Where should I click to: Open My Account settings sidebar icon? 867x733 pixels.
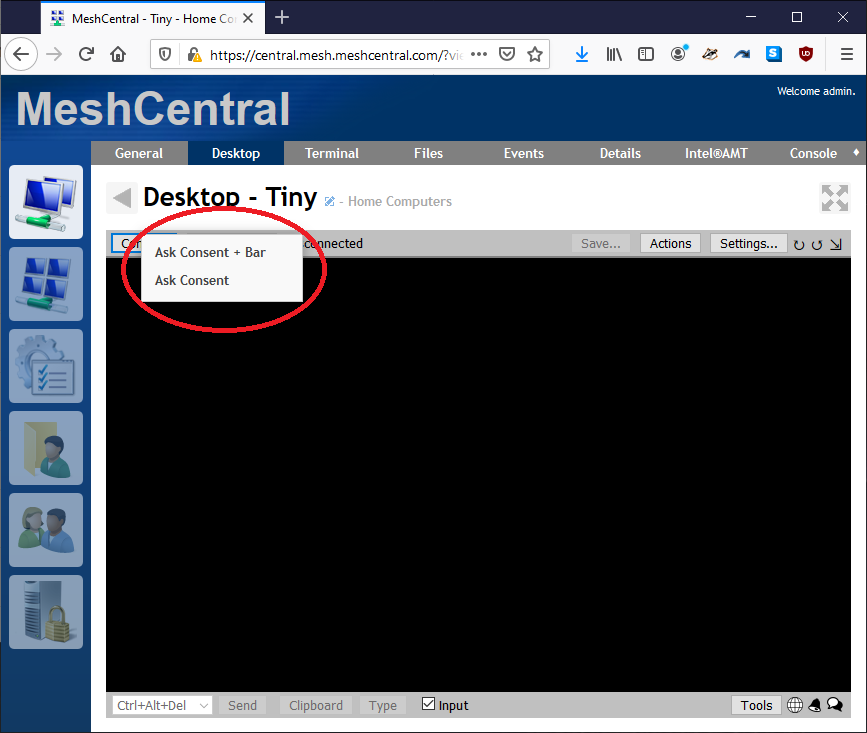[46, 366]
